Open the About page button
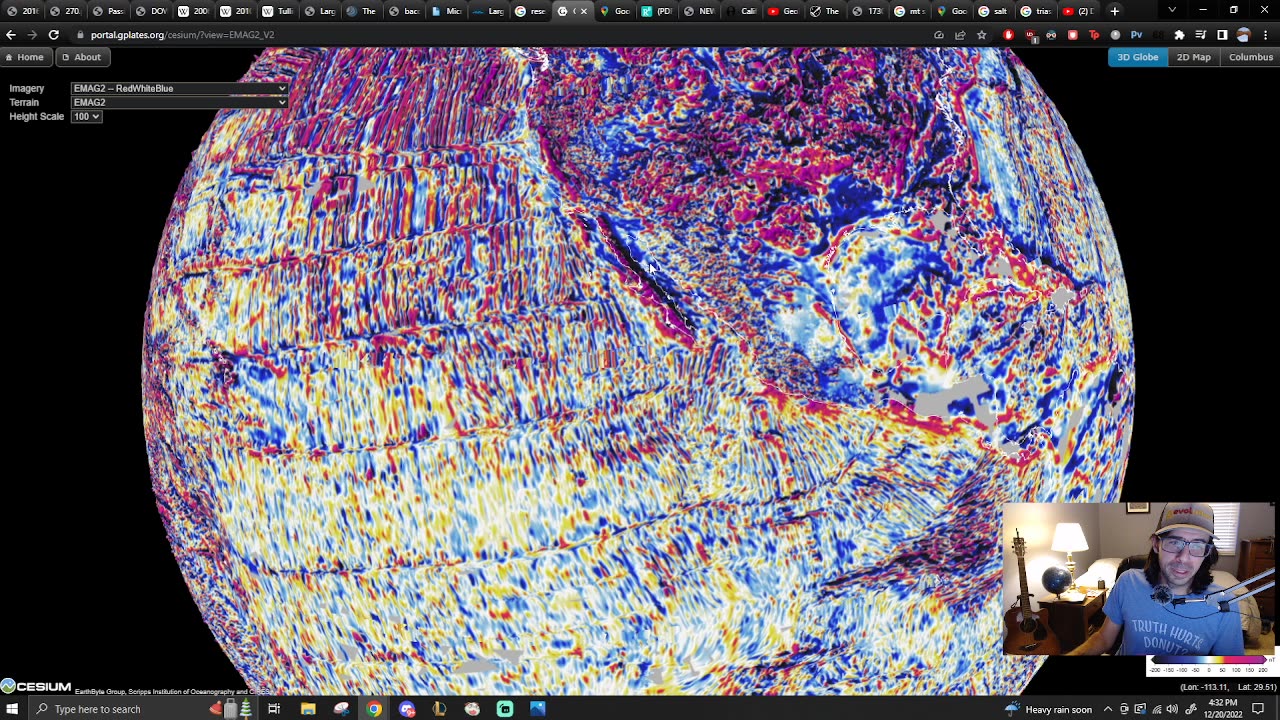 pos(81,57)
